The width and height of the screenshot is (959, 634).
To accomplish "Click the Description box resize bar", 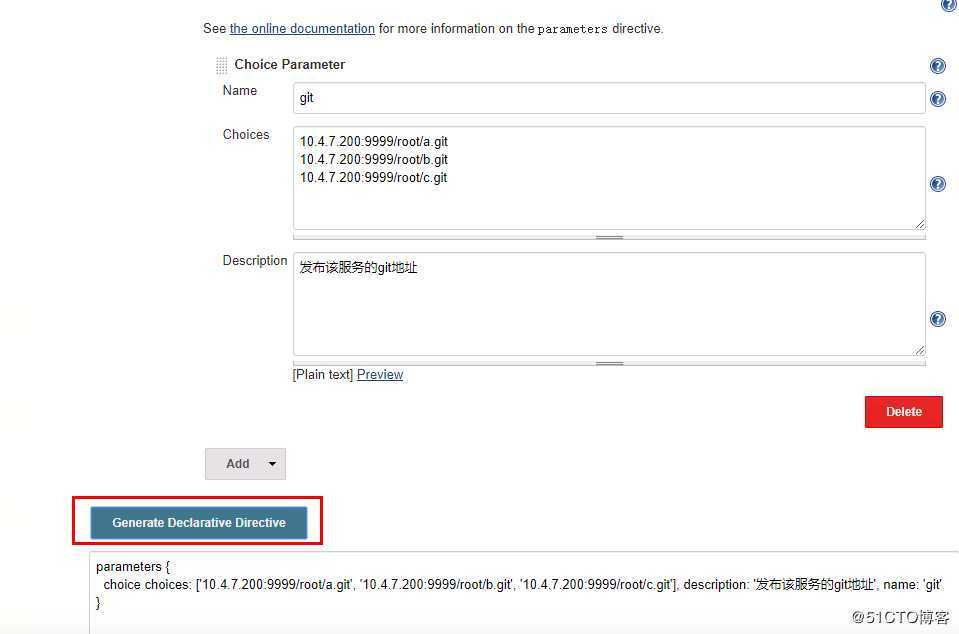I will pos(609,363).
